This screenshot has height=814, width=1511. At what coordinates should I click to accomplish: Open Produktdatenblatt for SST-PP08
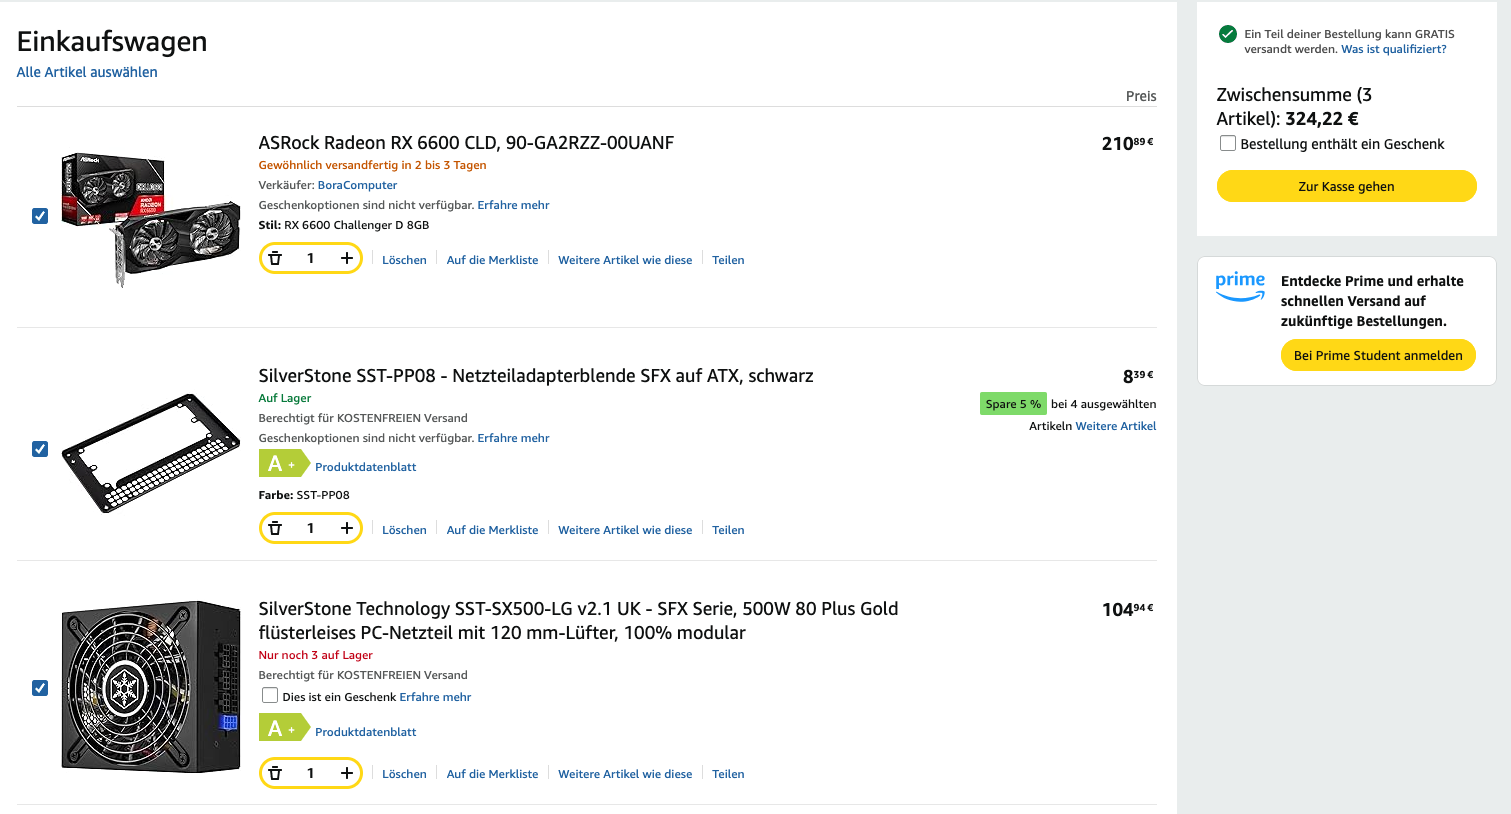click(x=365, y=467)
